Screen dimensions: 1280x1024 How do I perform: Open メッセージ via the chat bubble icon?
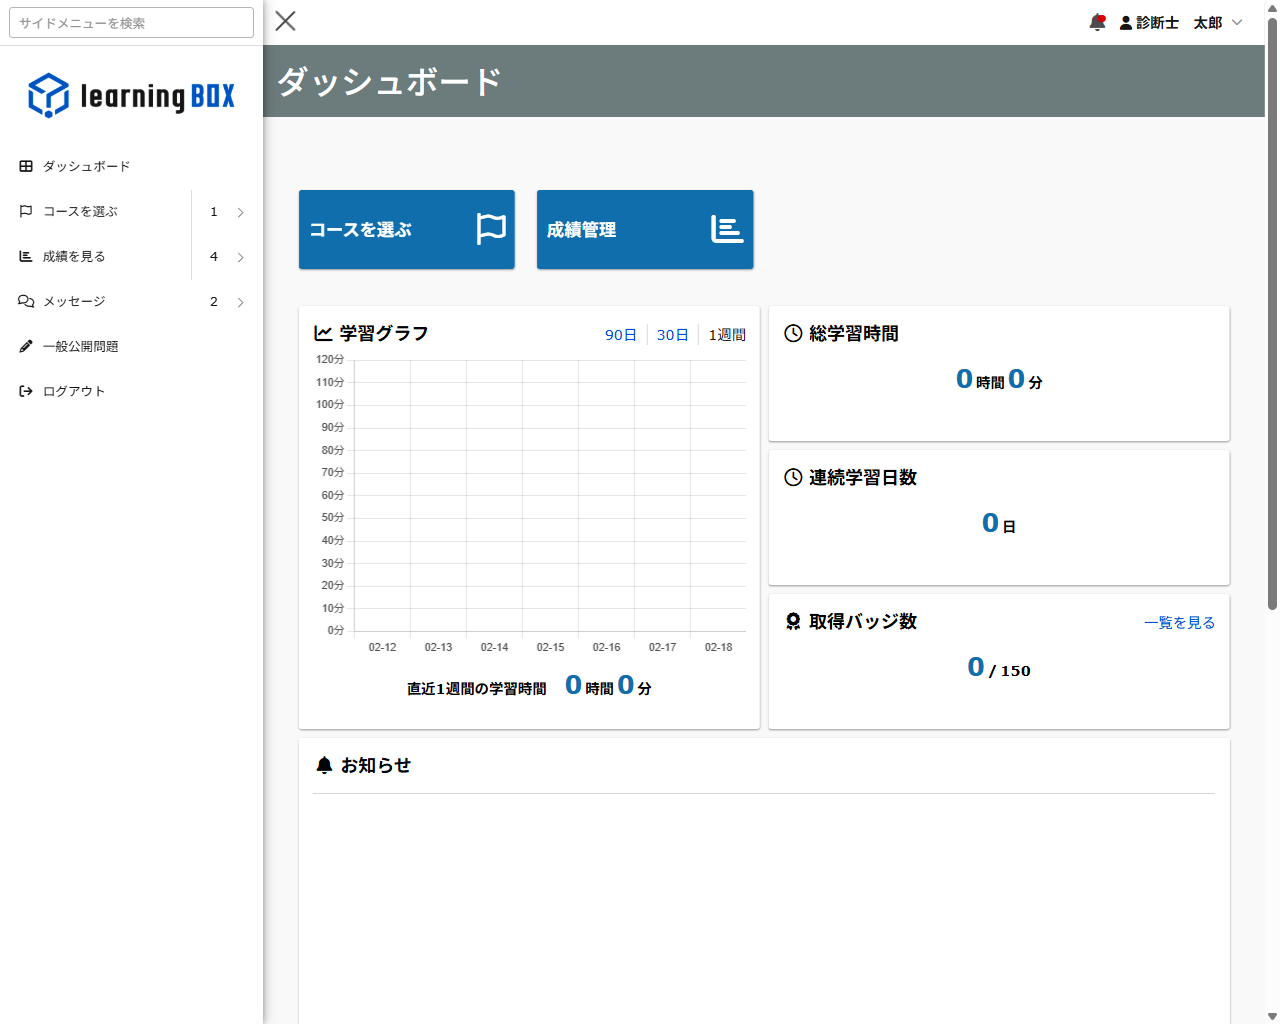[25, 301]
